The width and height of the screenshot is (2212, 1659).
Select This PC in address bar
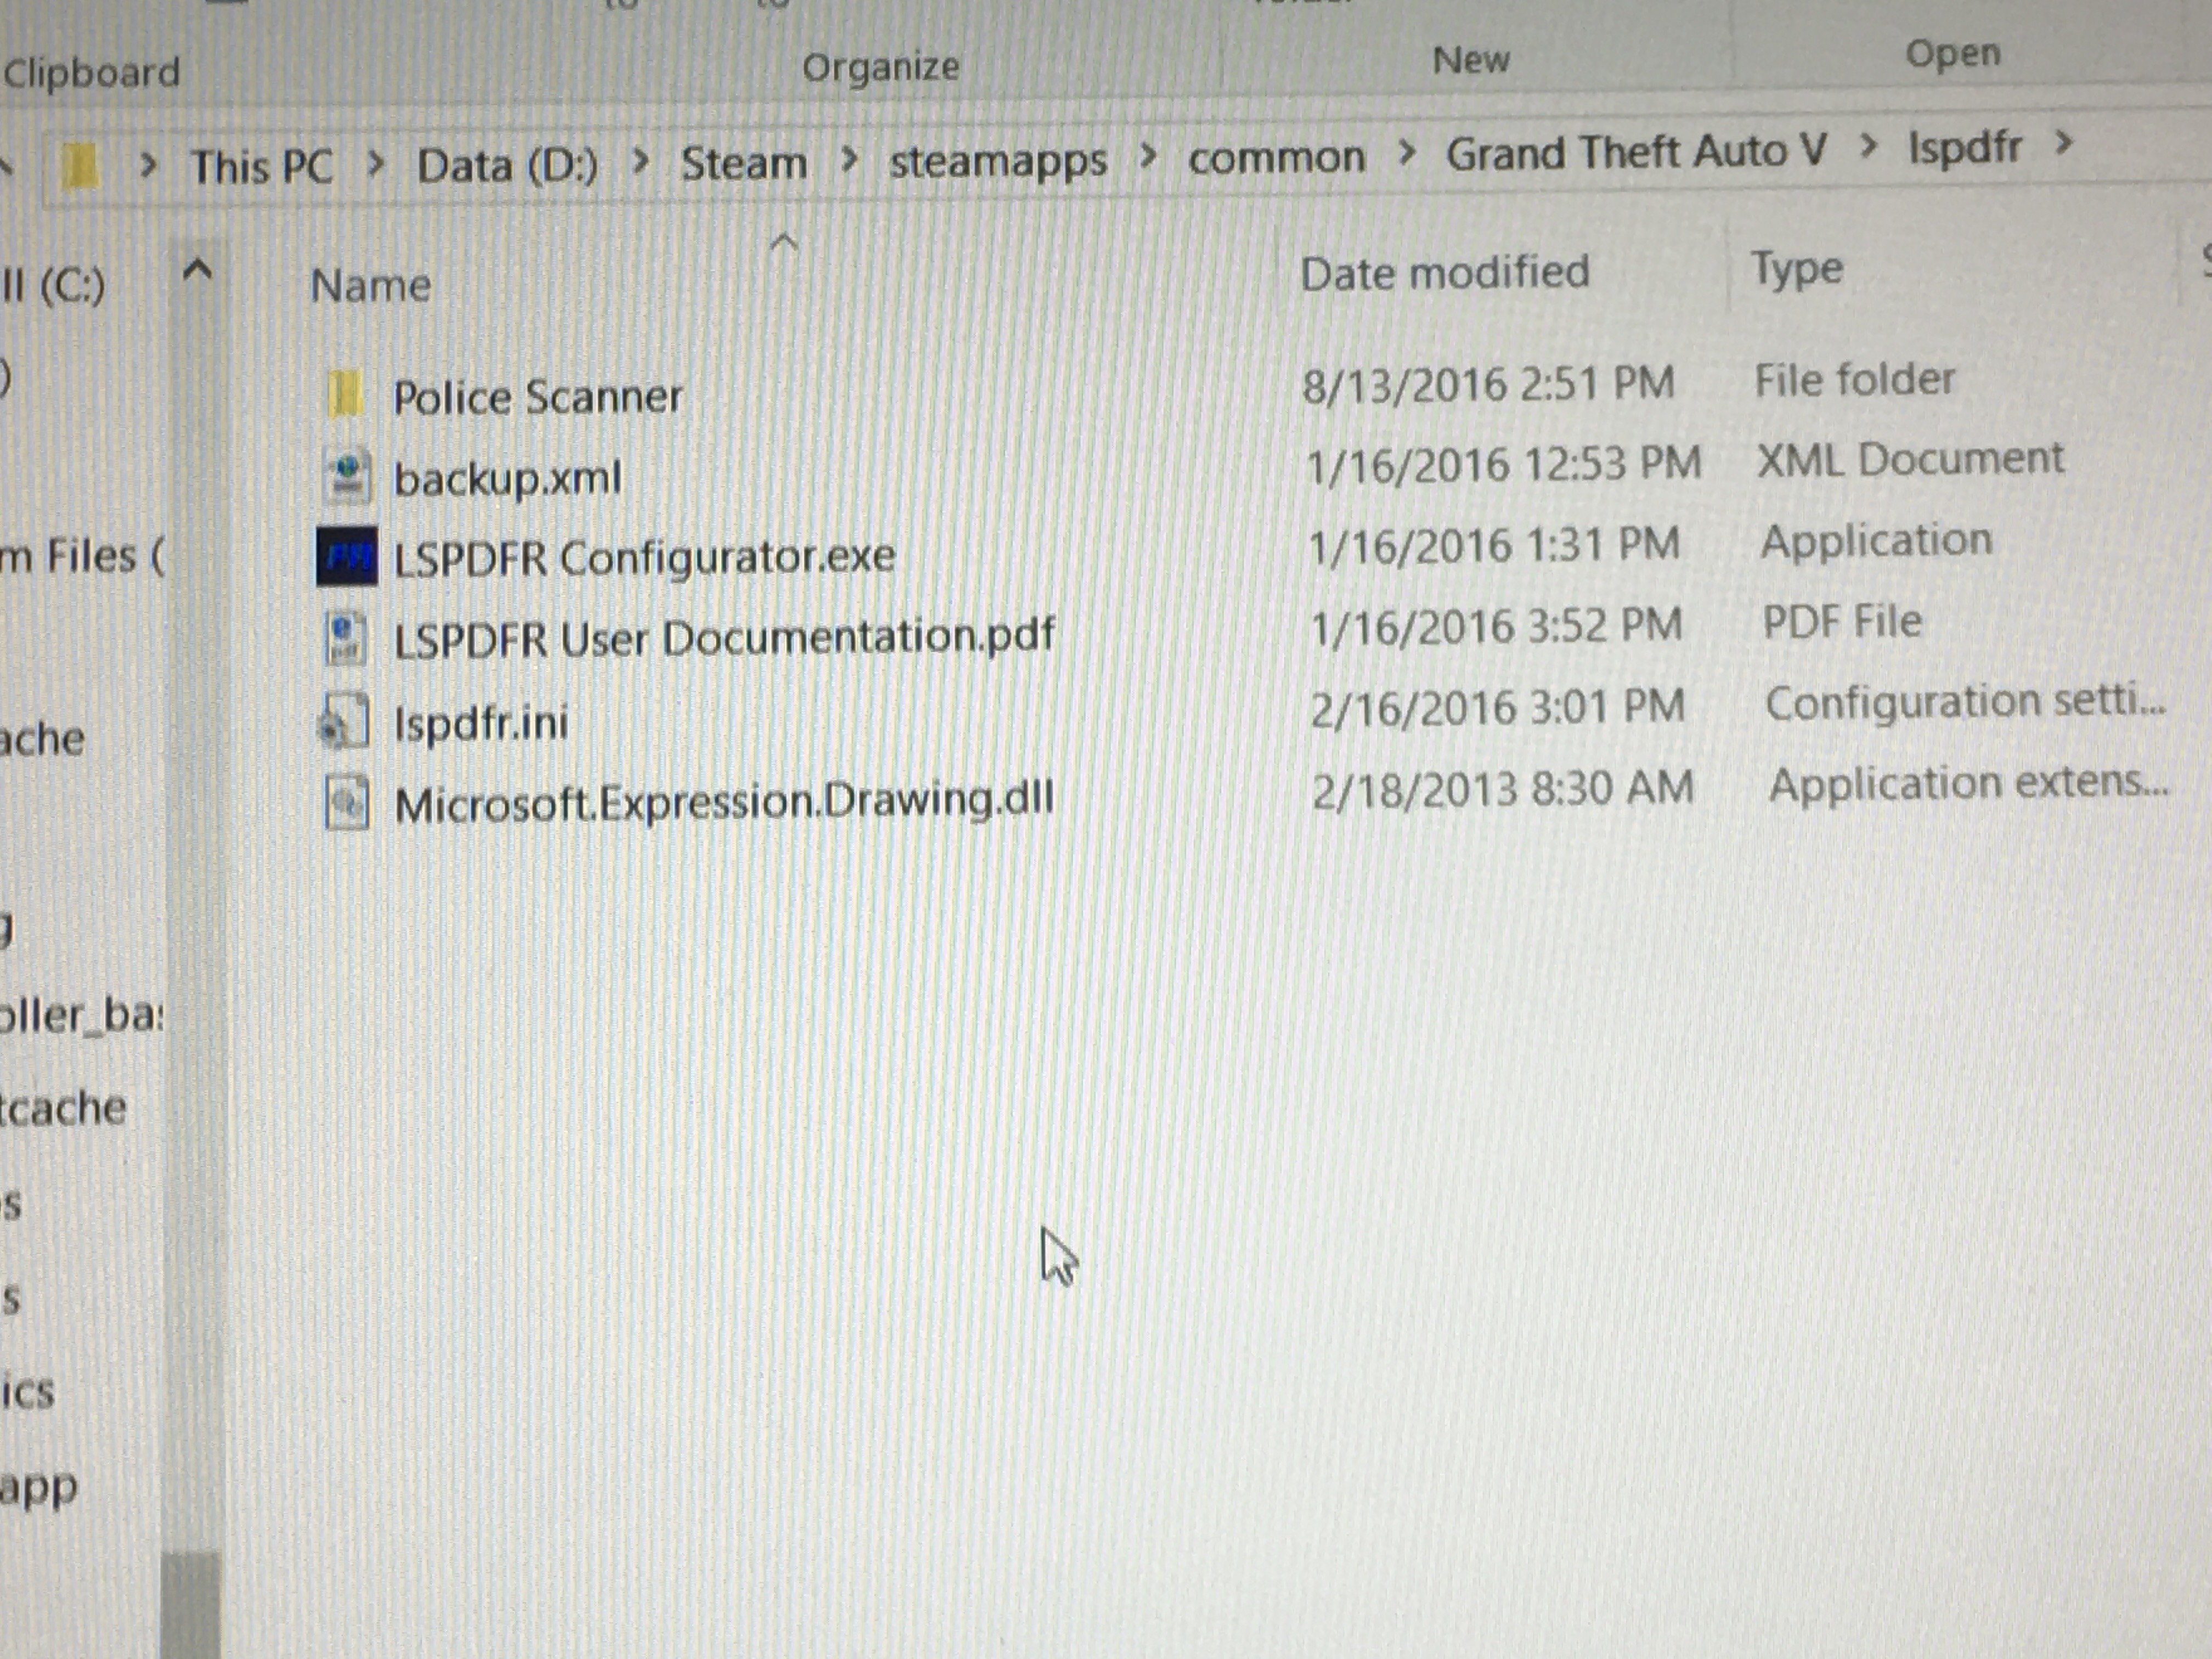click(x=261, y=166)
